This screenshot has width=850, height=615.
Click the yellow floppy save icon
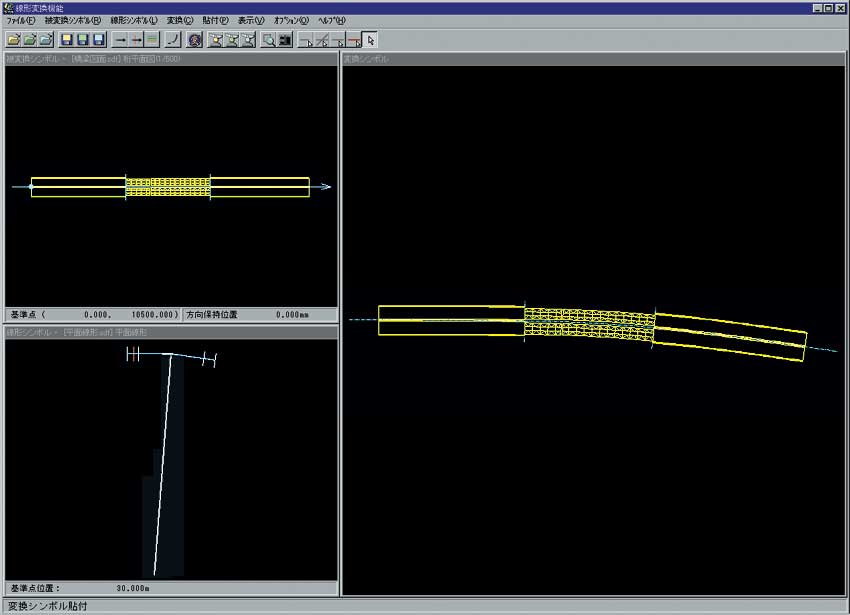tap(67, 40)
